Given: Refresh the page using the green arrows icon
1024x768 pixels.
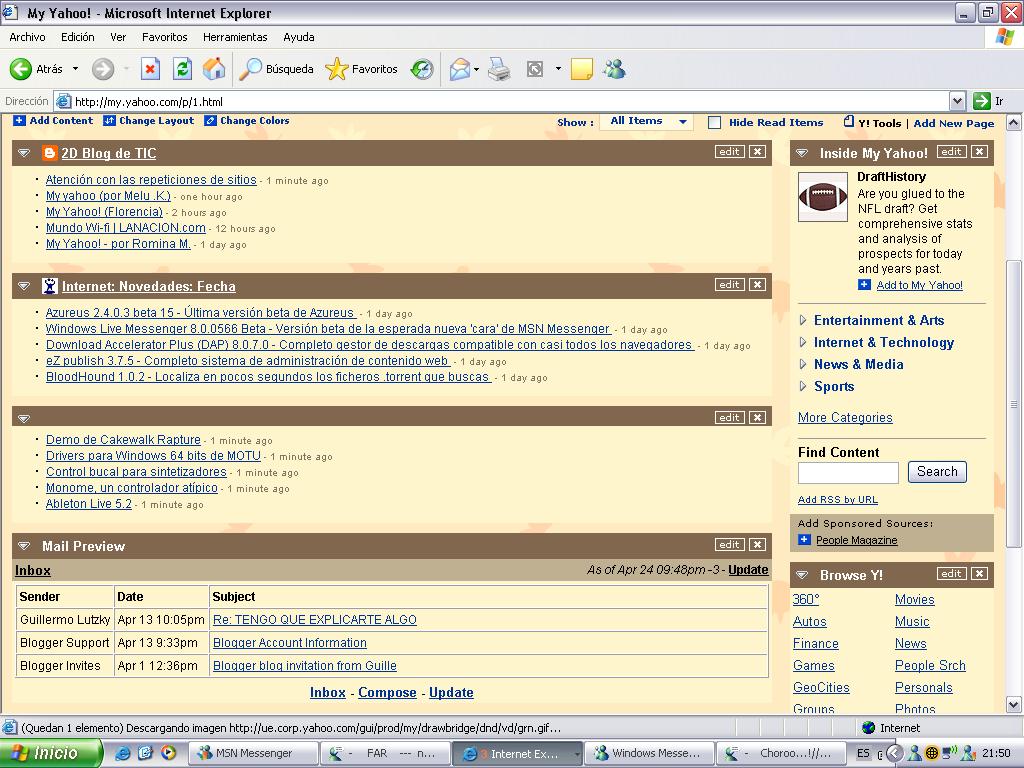Looking at the screenshot, I should click(182, 69).
